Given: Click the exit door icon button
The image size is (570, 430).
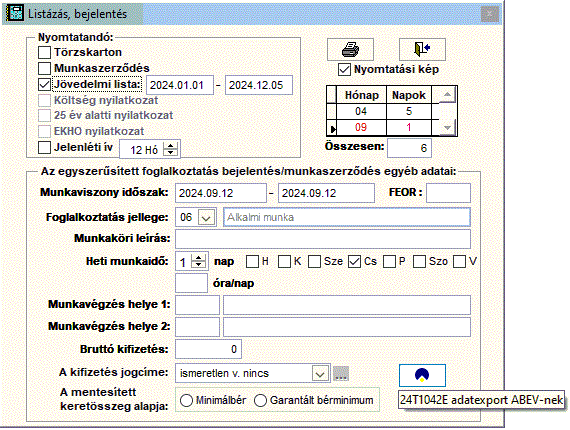Looking at the screenshot, I should (x=422, y=49).
